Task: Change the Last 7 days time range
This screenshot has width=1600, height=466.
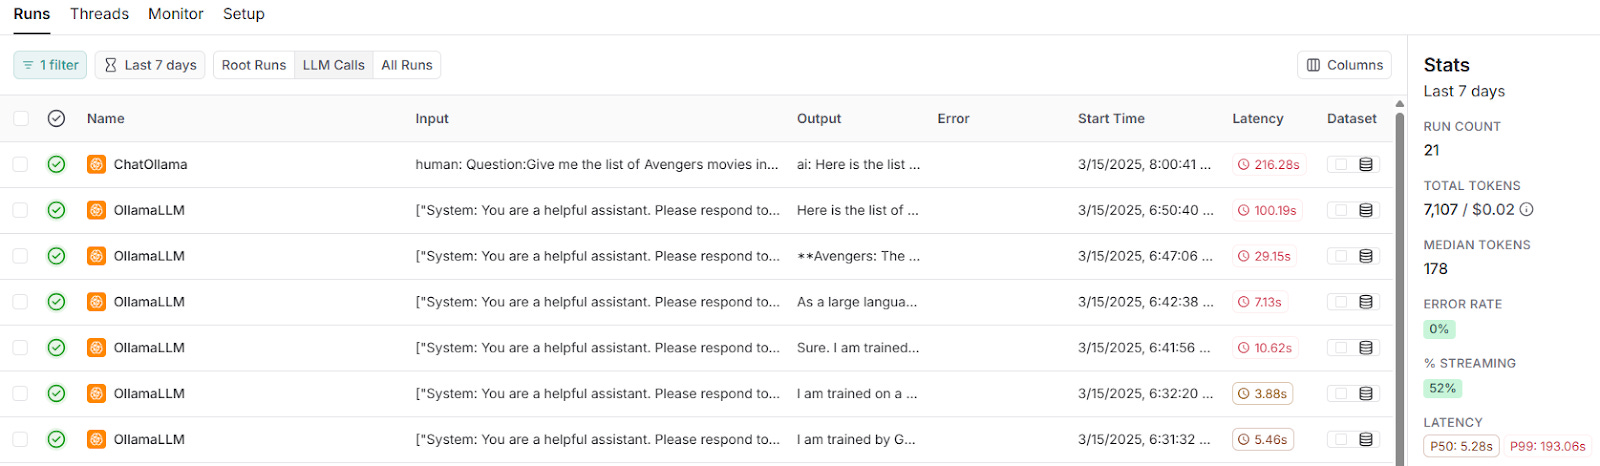Action: click(x=150, y=65)
